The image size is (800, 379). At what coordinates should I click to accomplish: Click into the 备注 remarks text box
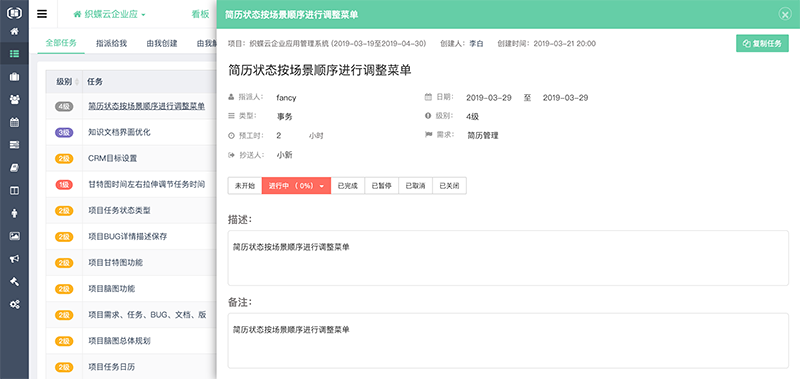[x=508, y=340]
